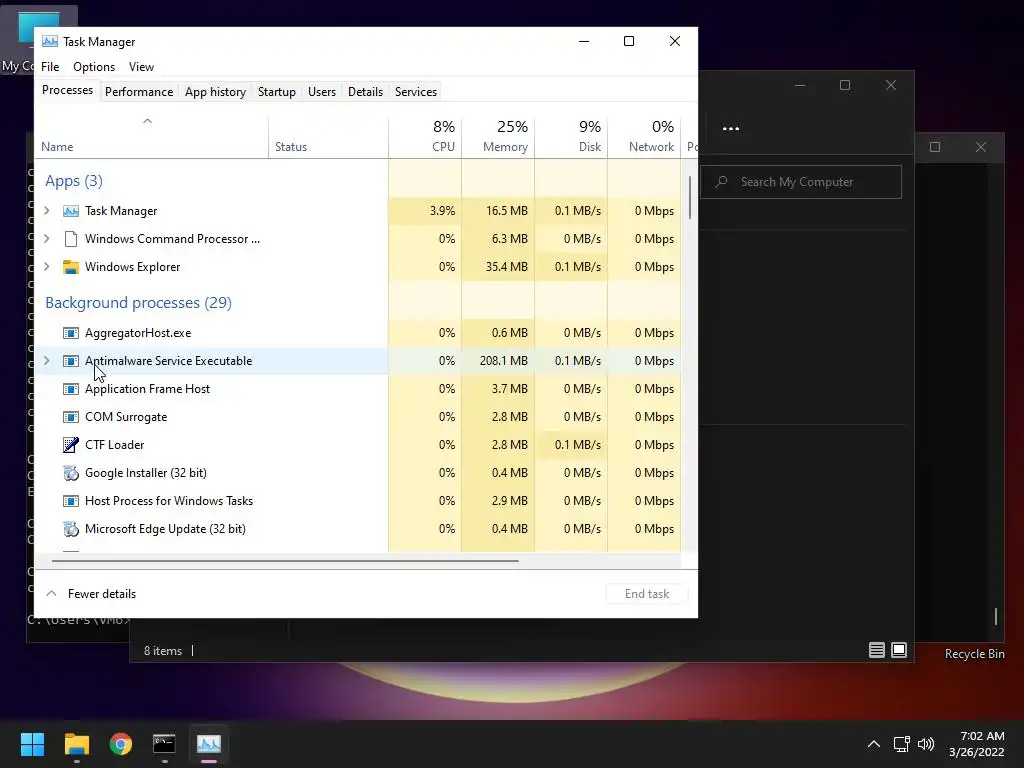1024x768 pixels.
Task: Click the Task Manager title bar icon
Action: pyautogui.click(x=50, y=42)
